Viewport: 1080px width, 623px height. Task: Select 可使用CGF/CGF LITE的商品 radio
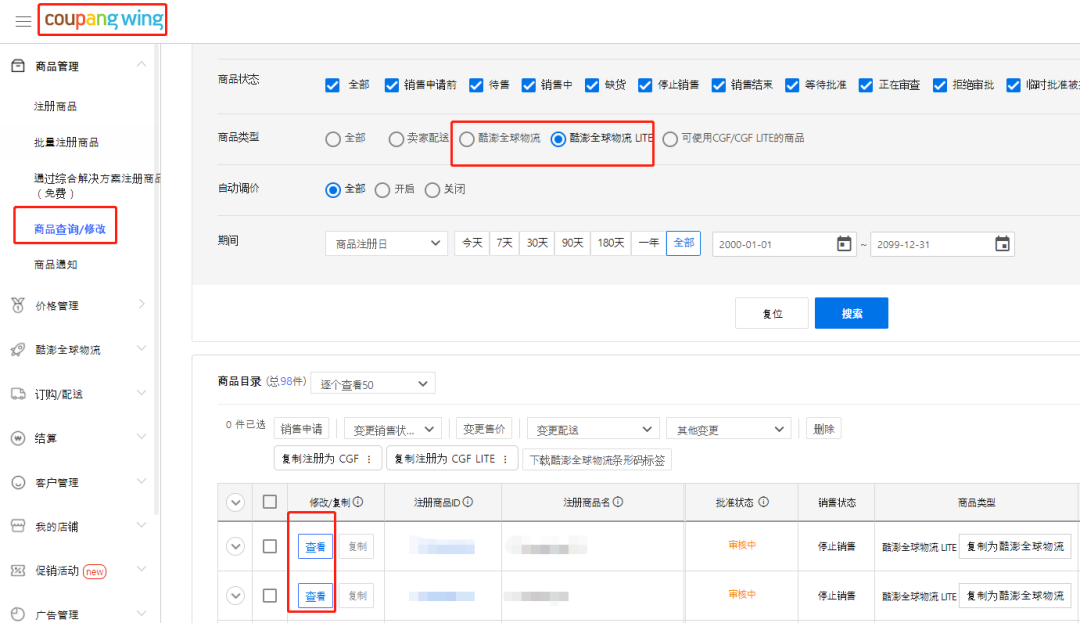tap(669, 139)
